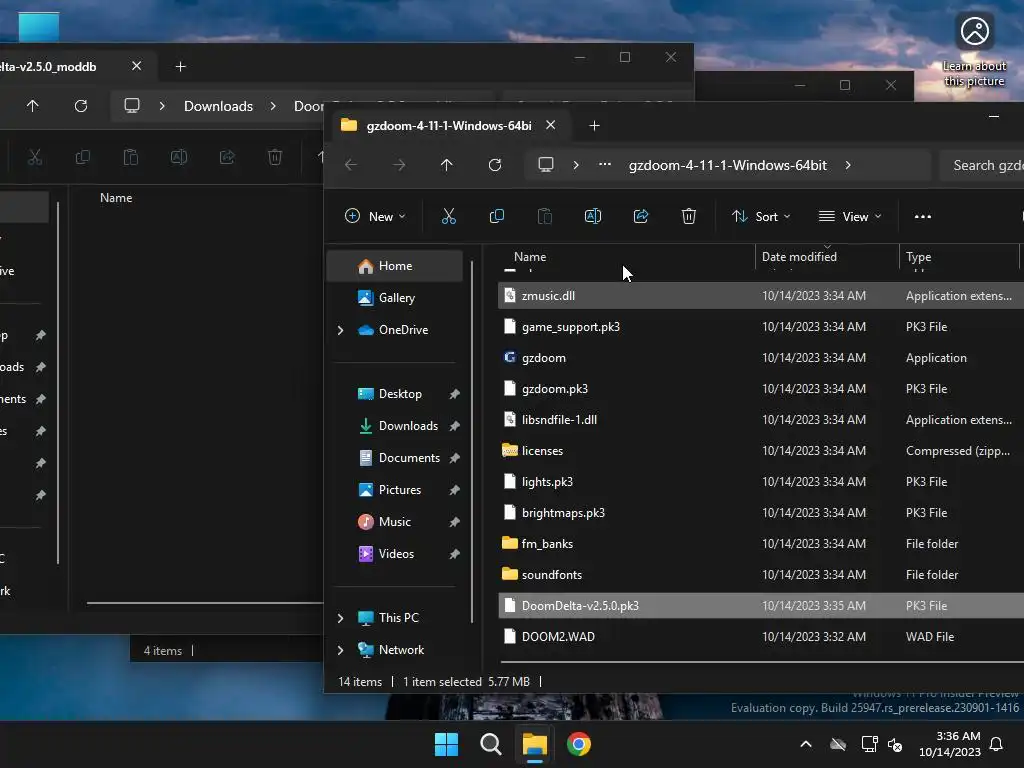The width and height of the screenshot is (1024, 768).
Task: Show hidden system tray icons
Action: point(806,744)
